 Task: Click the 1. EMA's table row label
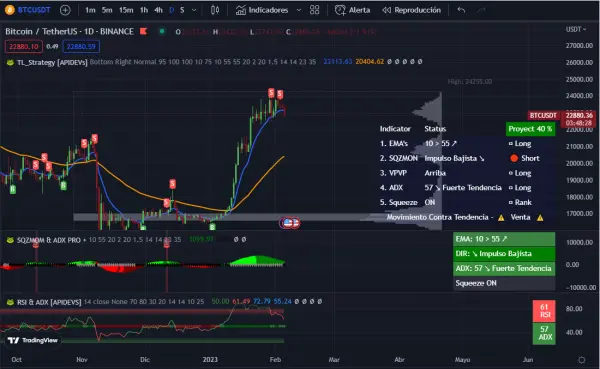tap(394, 144)
